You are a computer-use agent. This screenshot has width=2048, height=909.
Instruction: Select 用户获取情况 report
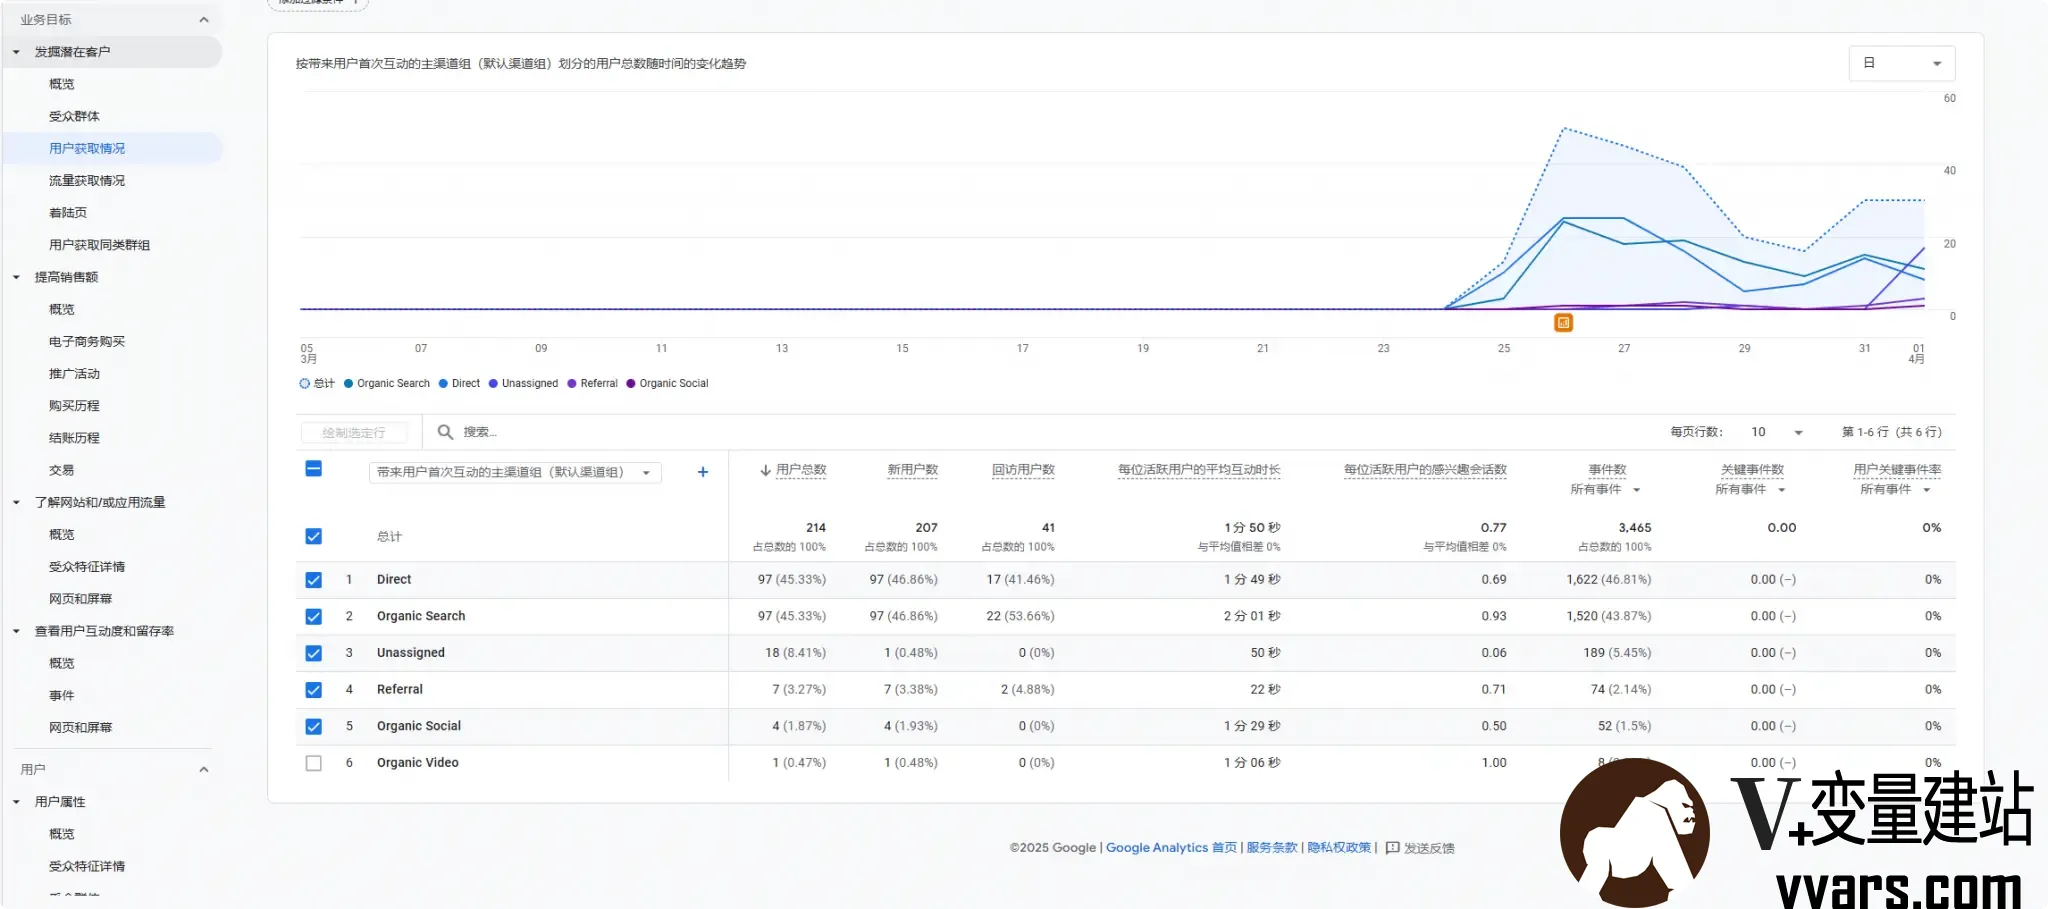[87, 148]
